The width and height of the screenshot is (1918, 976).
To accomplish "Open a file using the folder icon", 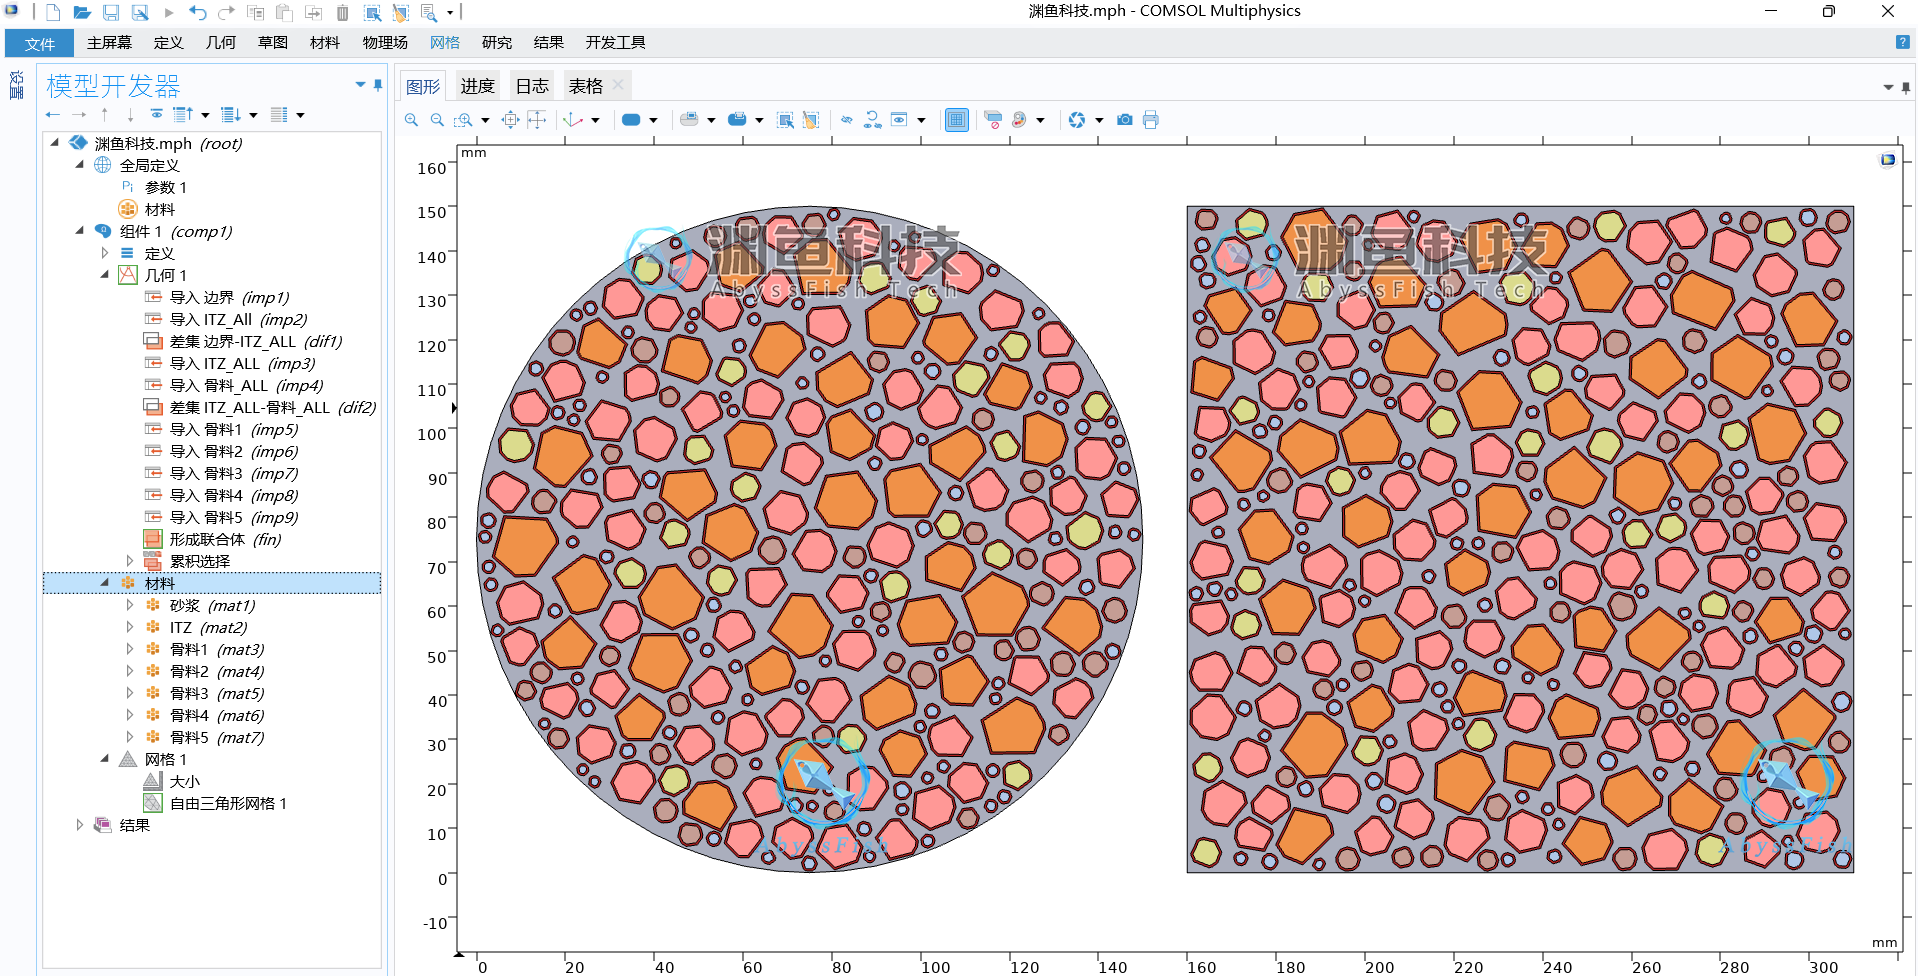I will (82, 12).
